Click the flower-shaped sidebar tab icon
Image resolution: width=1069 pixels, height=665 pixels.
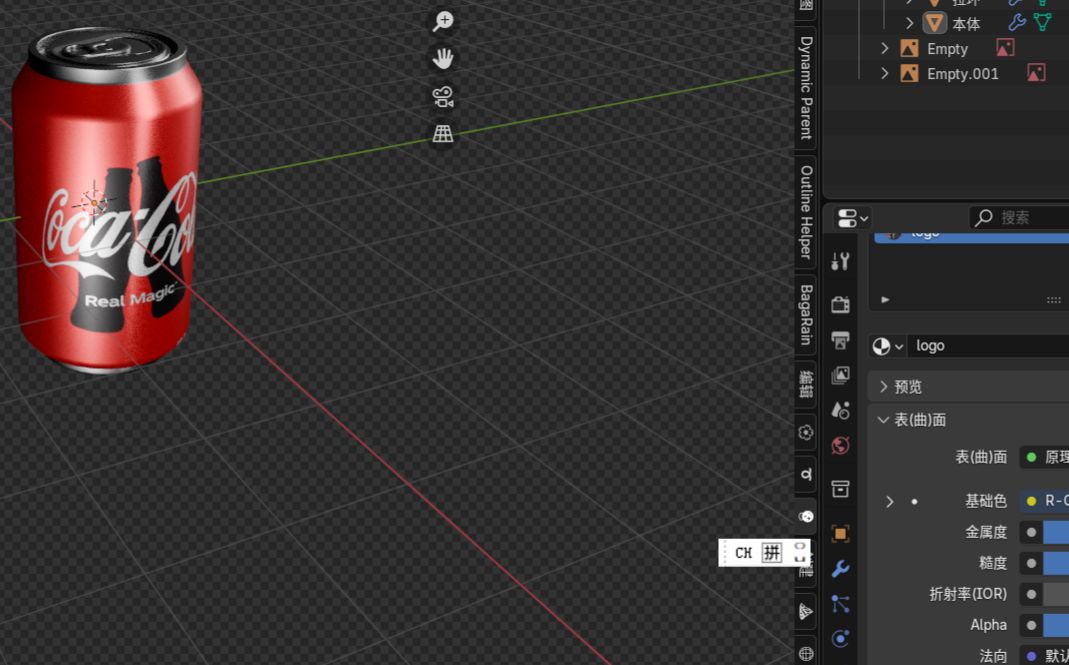click(x=806, y=432)
